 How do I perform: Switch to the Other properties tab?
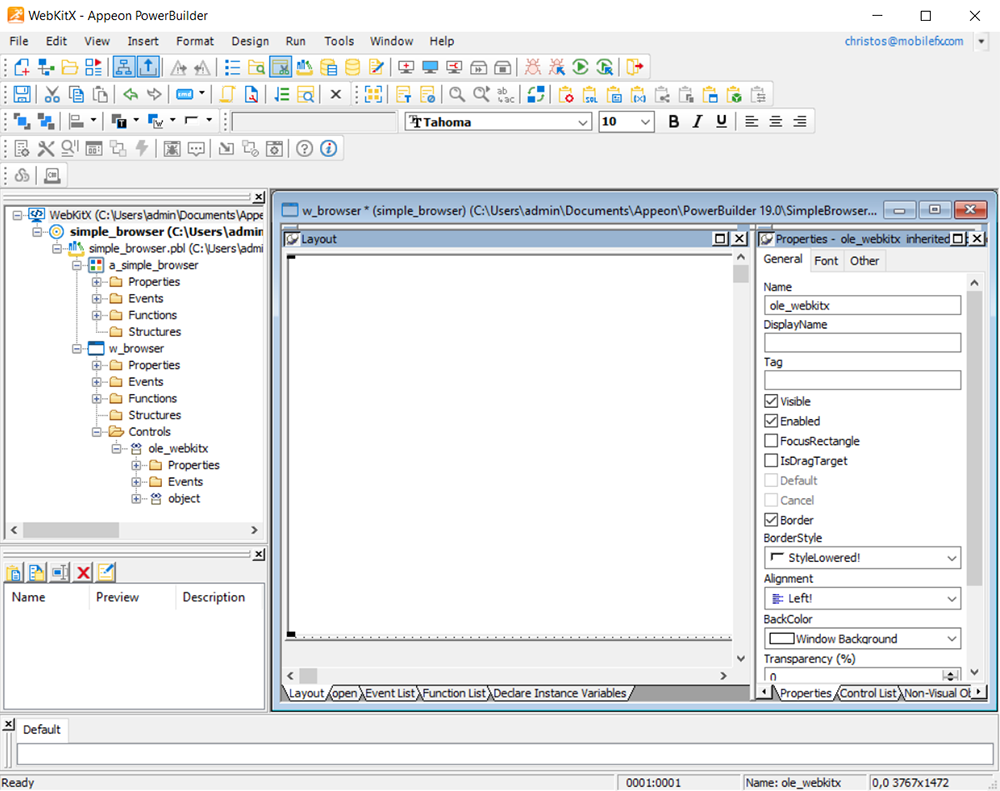[x=864, y=261]
